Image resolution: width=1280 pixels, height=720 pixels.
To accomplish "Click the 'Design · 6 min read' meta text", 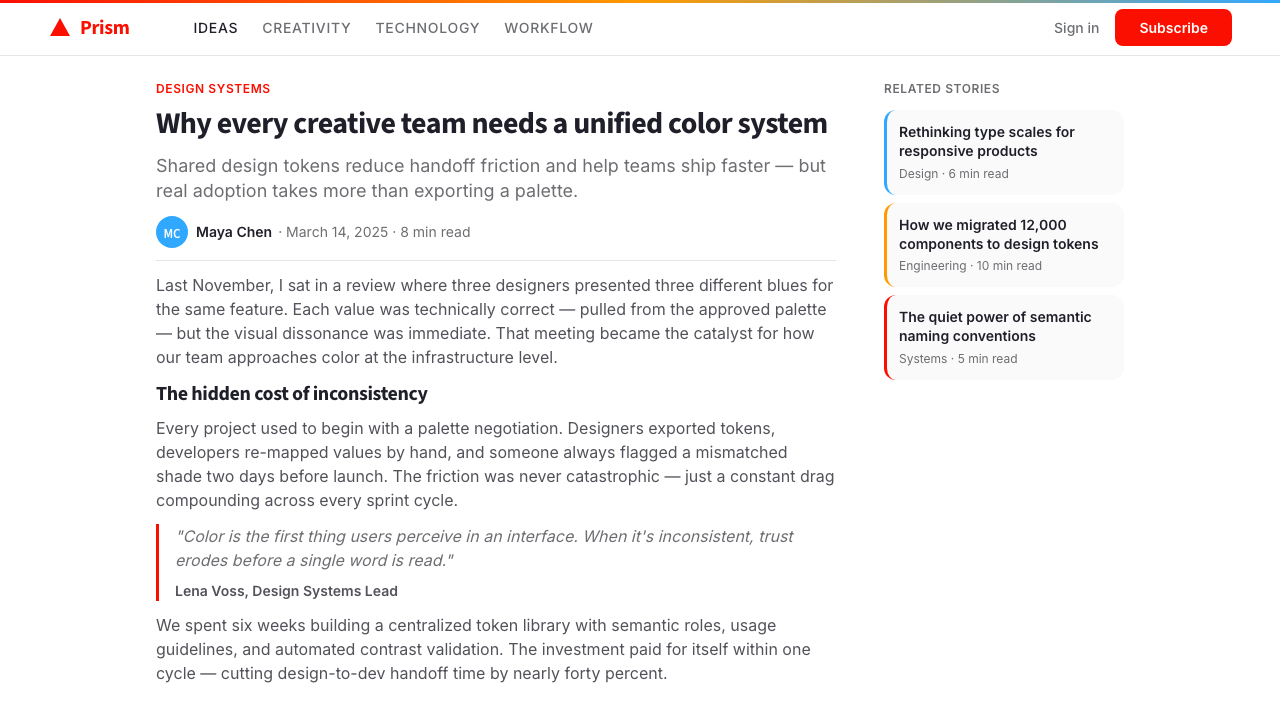I will [x=954, y=174].
